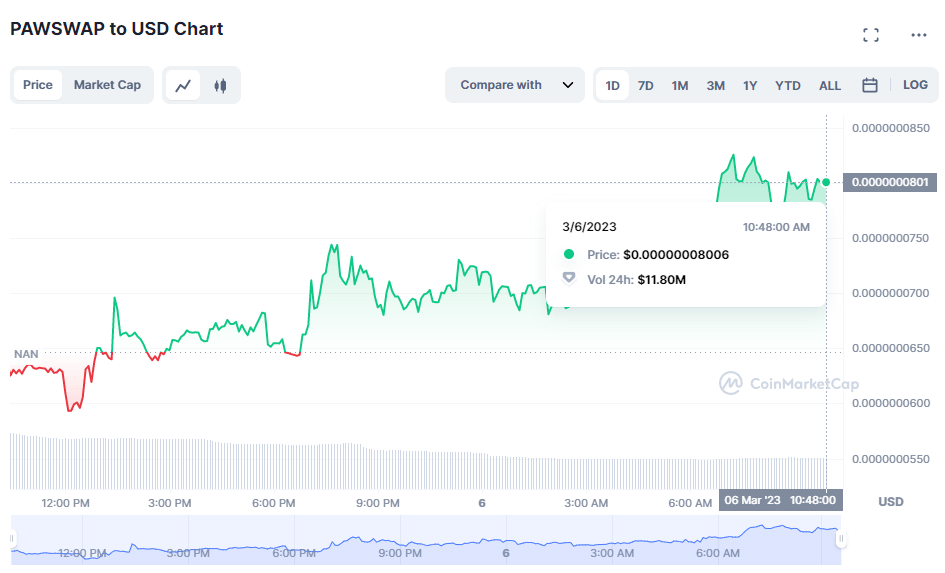Expand the Compare with dropdown
Viewport: 945px width, 573px height.
(515, 85)
